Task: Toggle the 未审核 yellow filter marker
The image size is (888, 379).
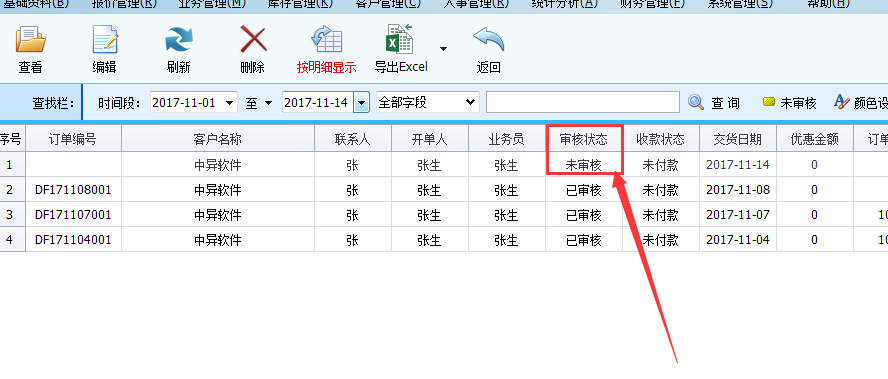Action: tap(769, 103)
